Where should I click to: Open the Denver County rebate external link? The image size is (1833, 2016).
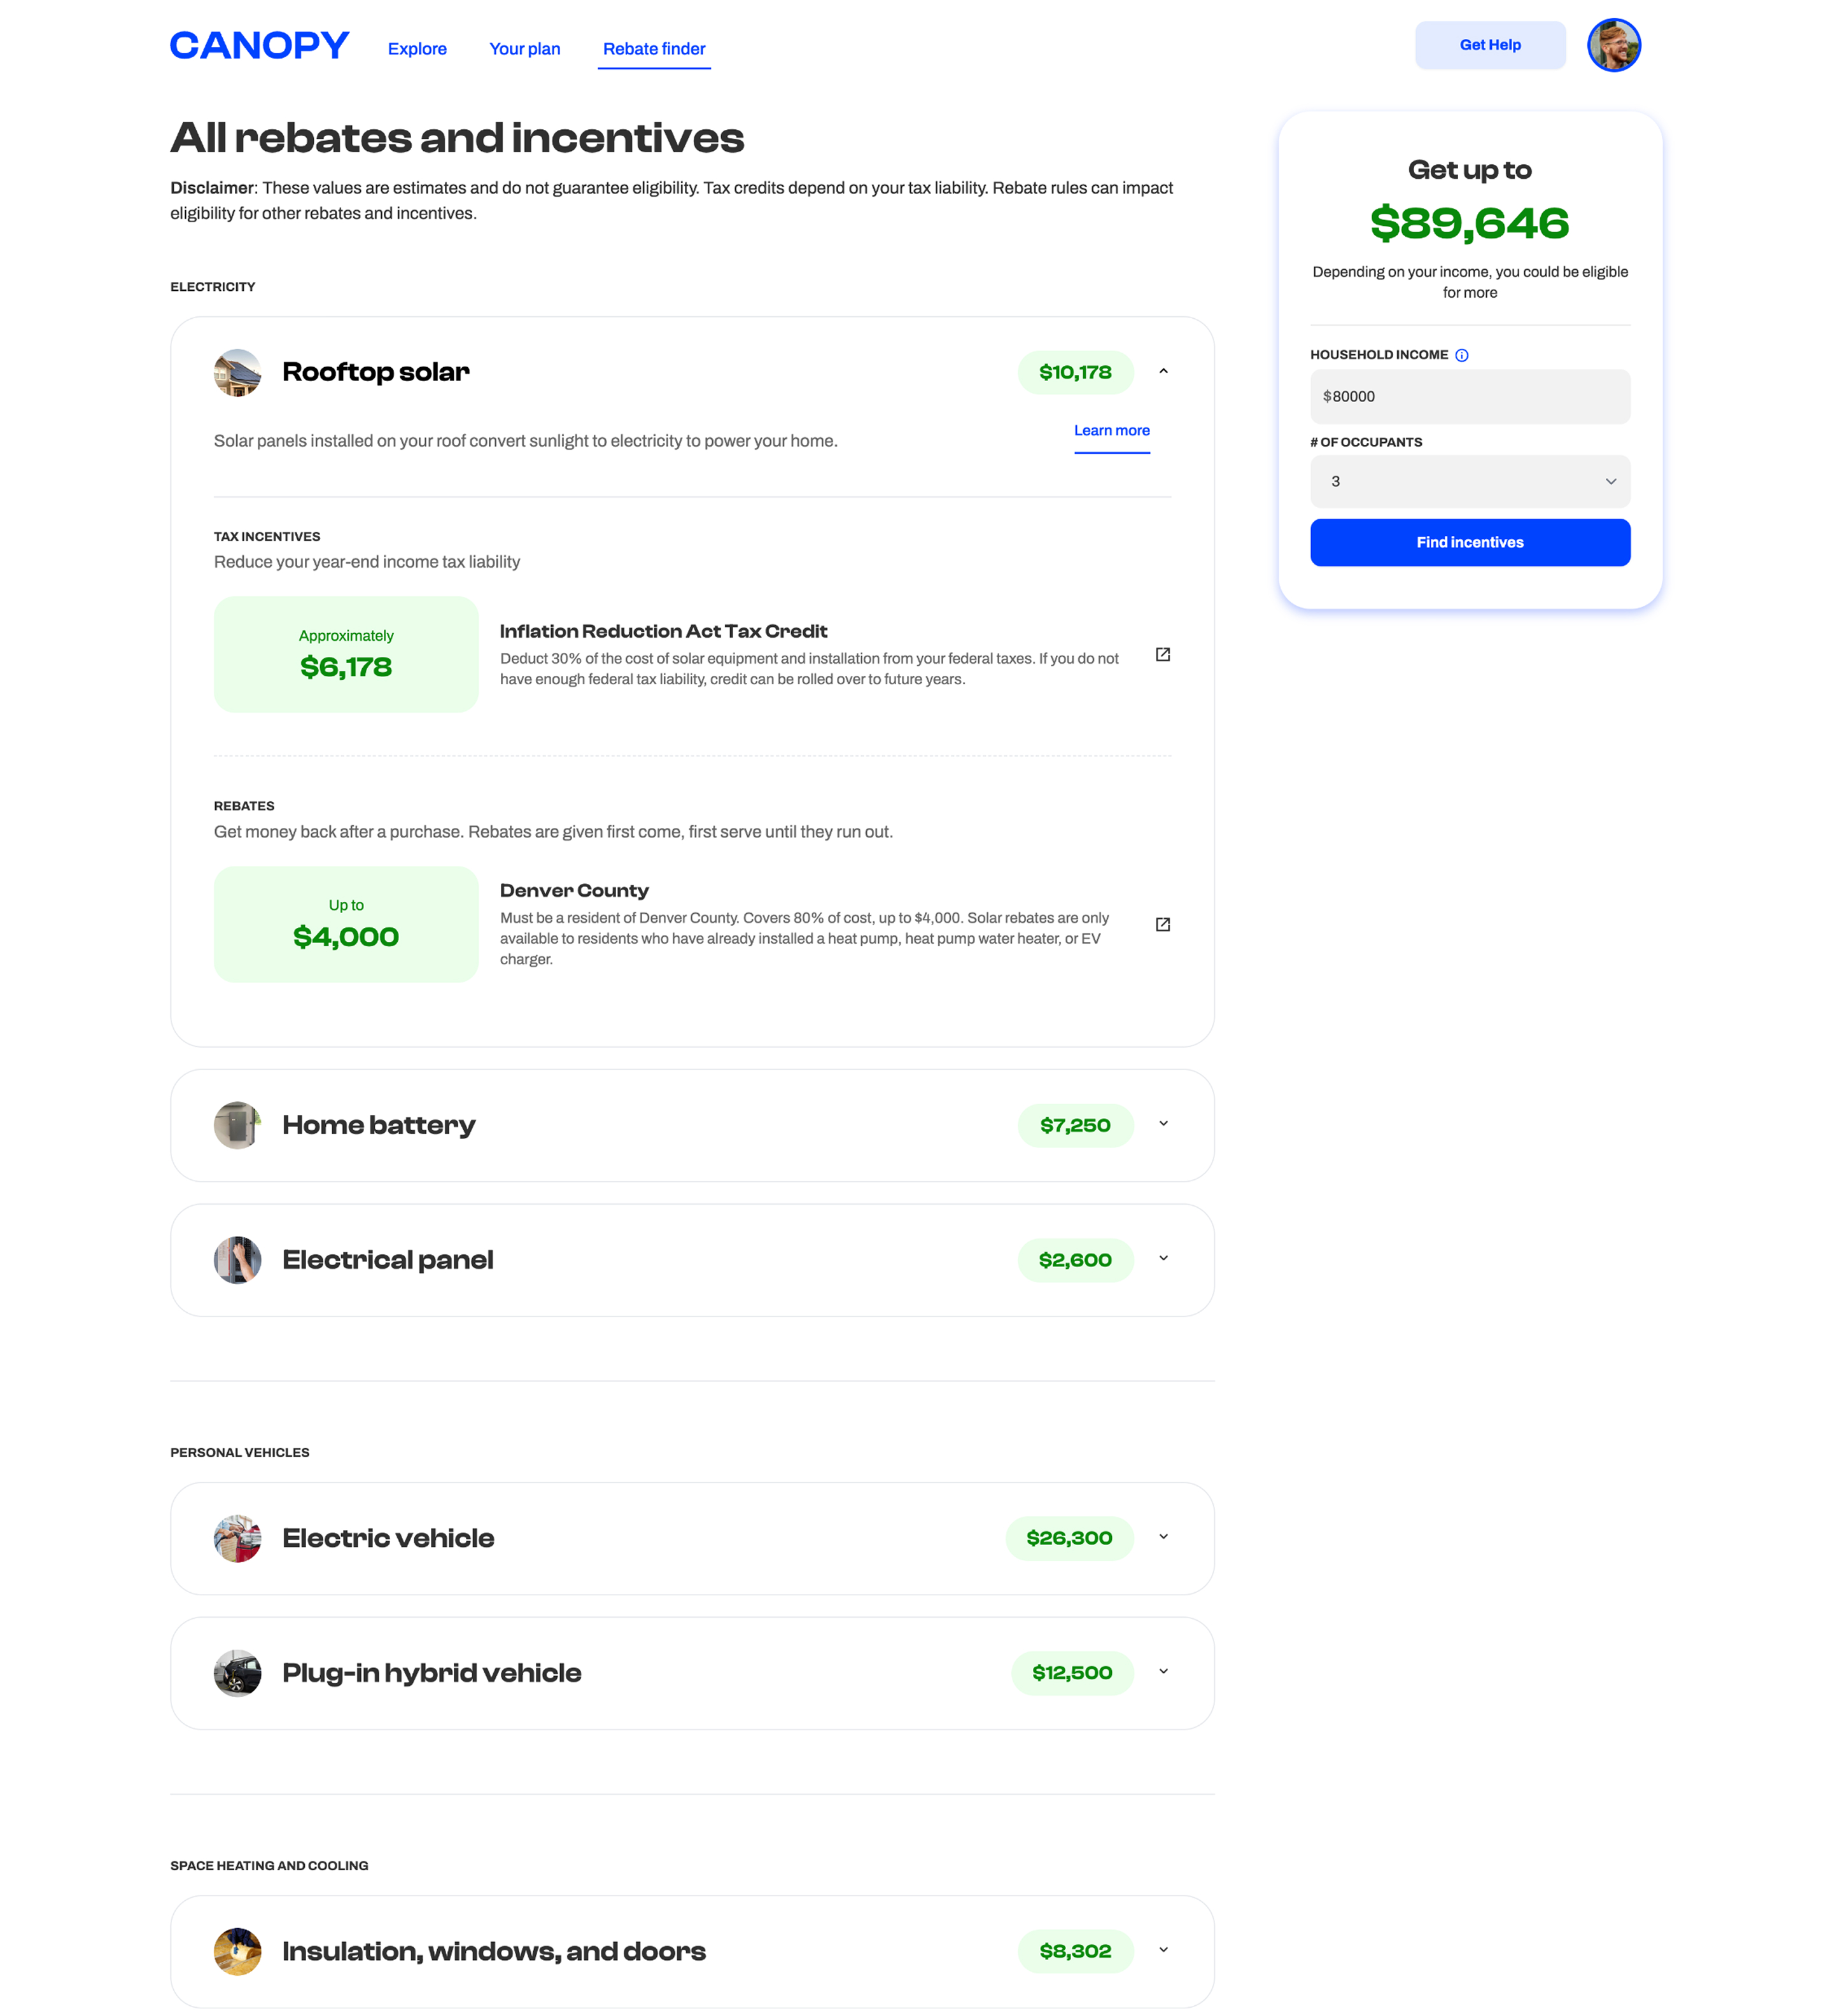click(1163, 924)
